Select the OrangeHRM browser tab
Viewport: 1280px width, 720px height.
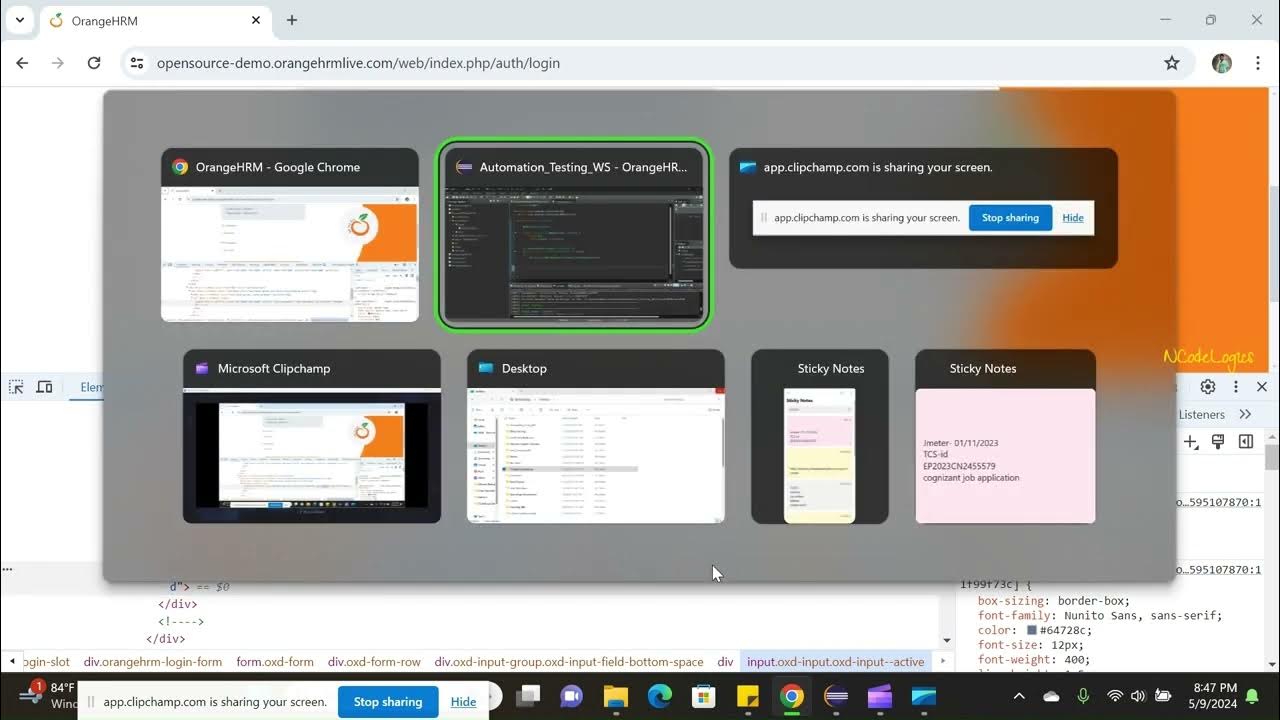point(154,21)
